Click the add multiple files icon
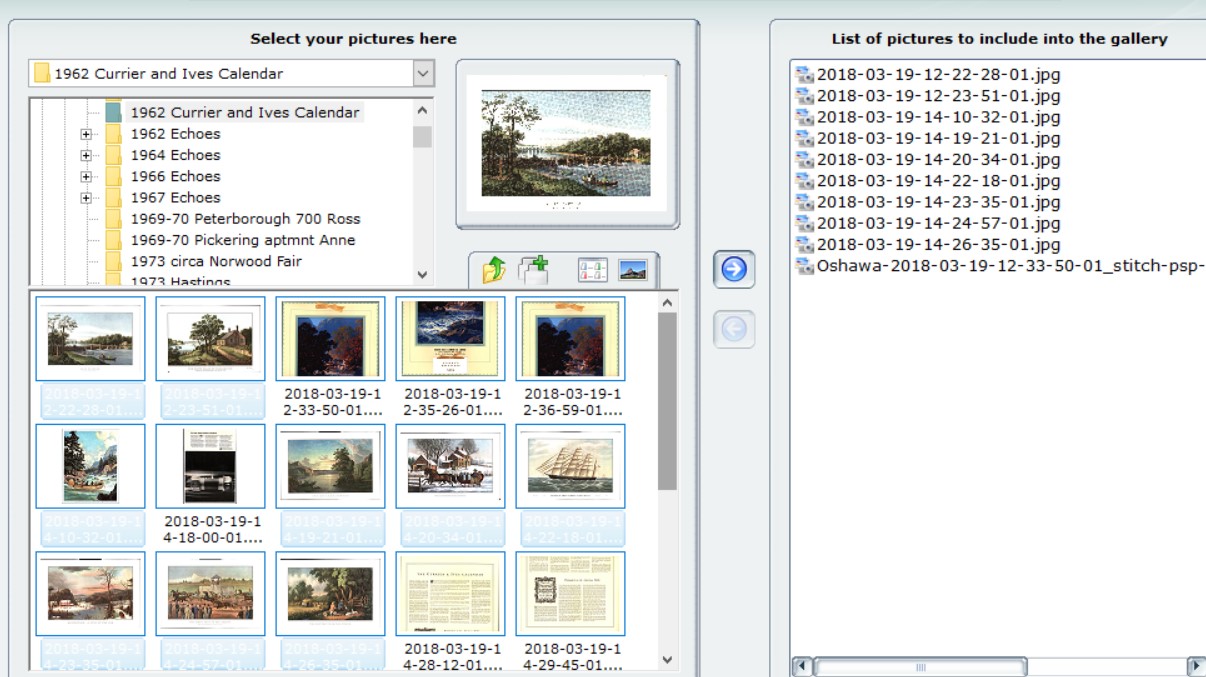This screenshot has height=677, width=1206. [x=534, y=270]
